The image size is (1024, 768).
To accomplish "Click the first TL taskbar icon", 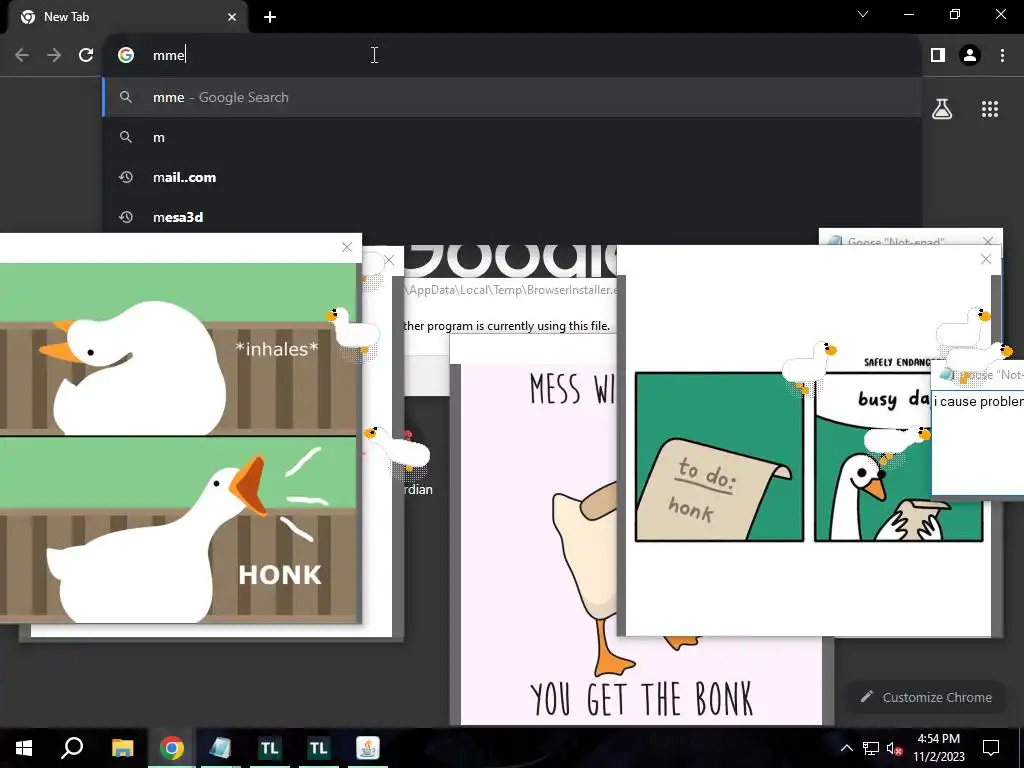I will click(x=269, y=748).
